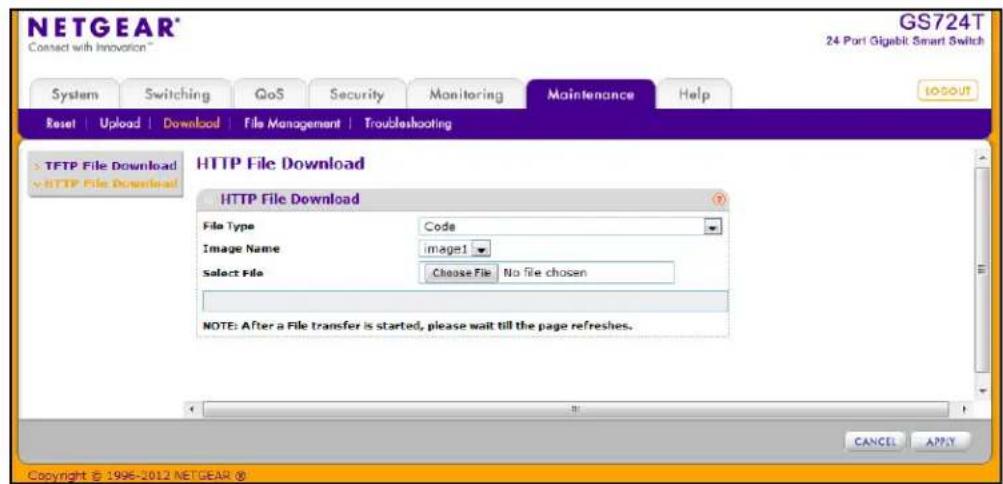Click the 'Select File' label
The width and height of the screenshot is (1003, 484).
tap(233, 273)
